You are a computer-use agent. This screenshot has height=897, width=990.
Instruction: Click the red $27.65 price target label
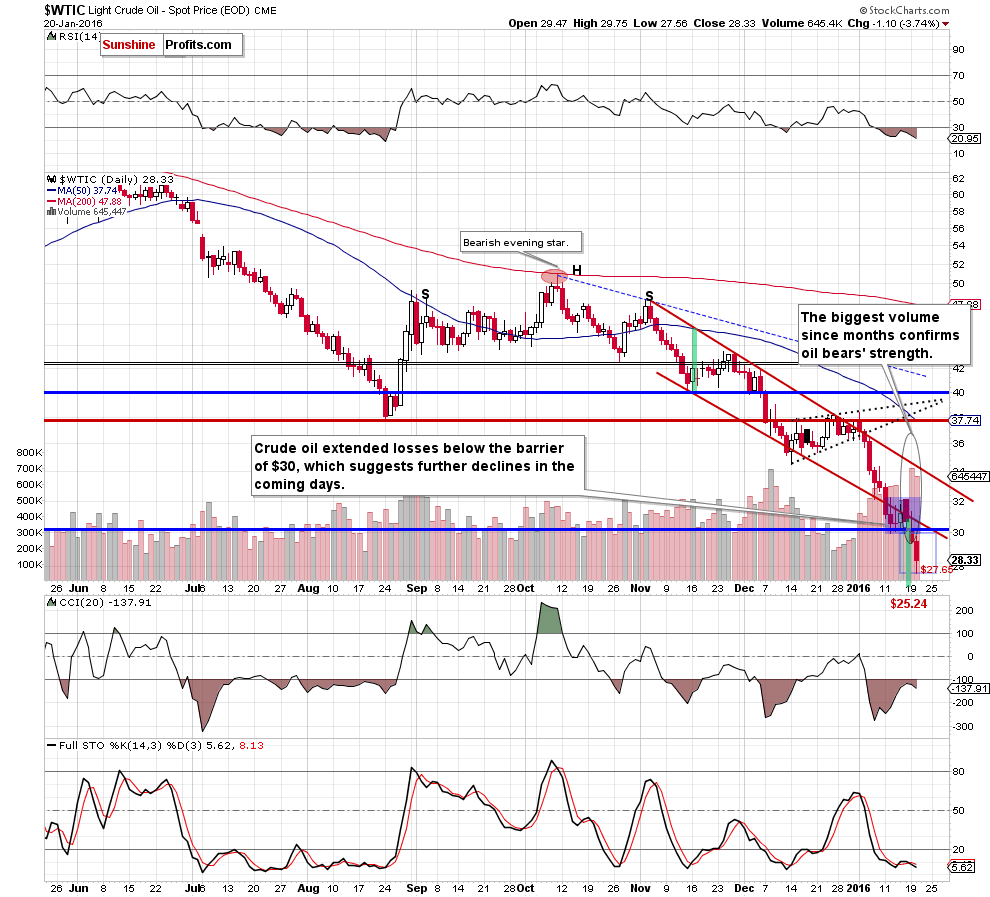pyautogui.click(x=936, y=570)
